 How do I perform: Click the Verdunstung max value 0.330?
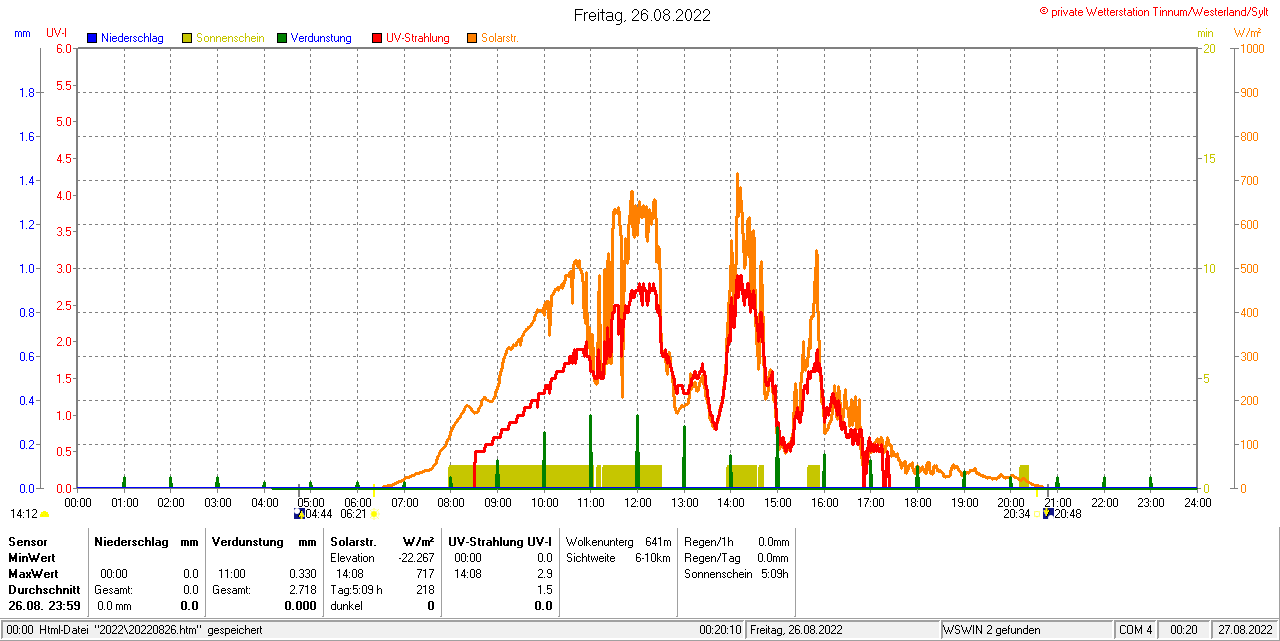pyautogui.click(x=302, y=574)
